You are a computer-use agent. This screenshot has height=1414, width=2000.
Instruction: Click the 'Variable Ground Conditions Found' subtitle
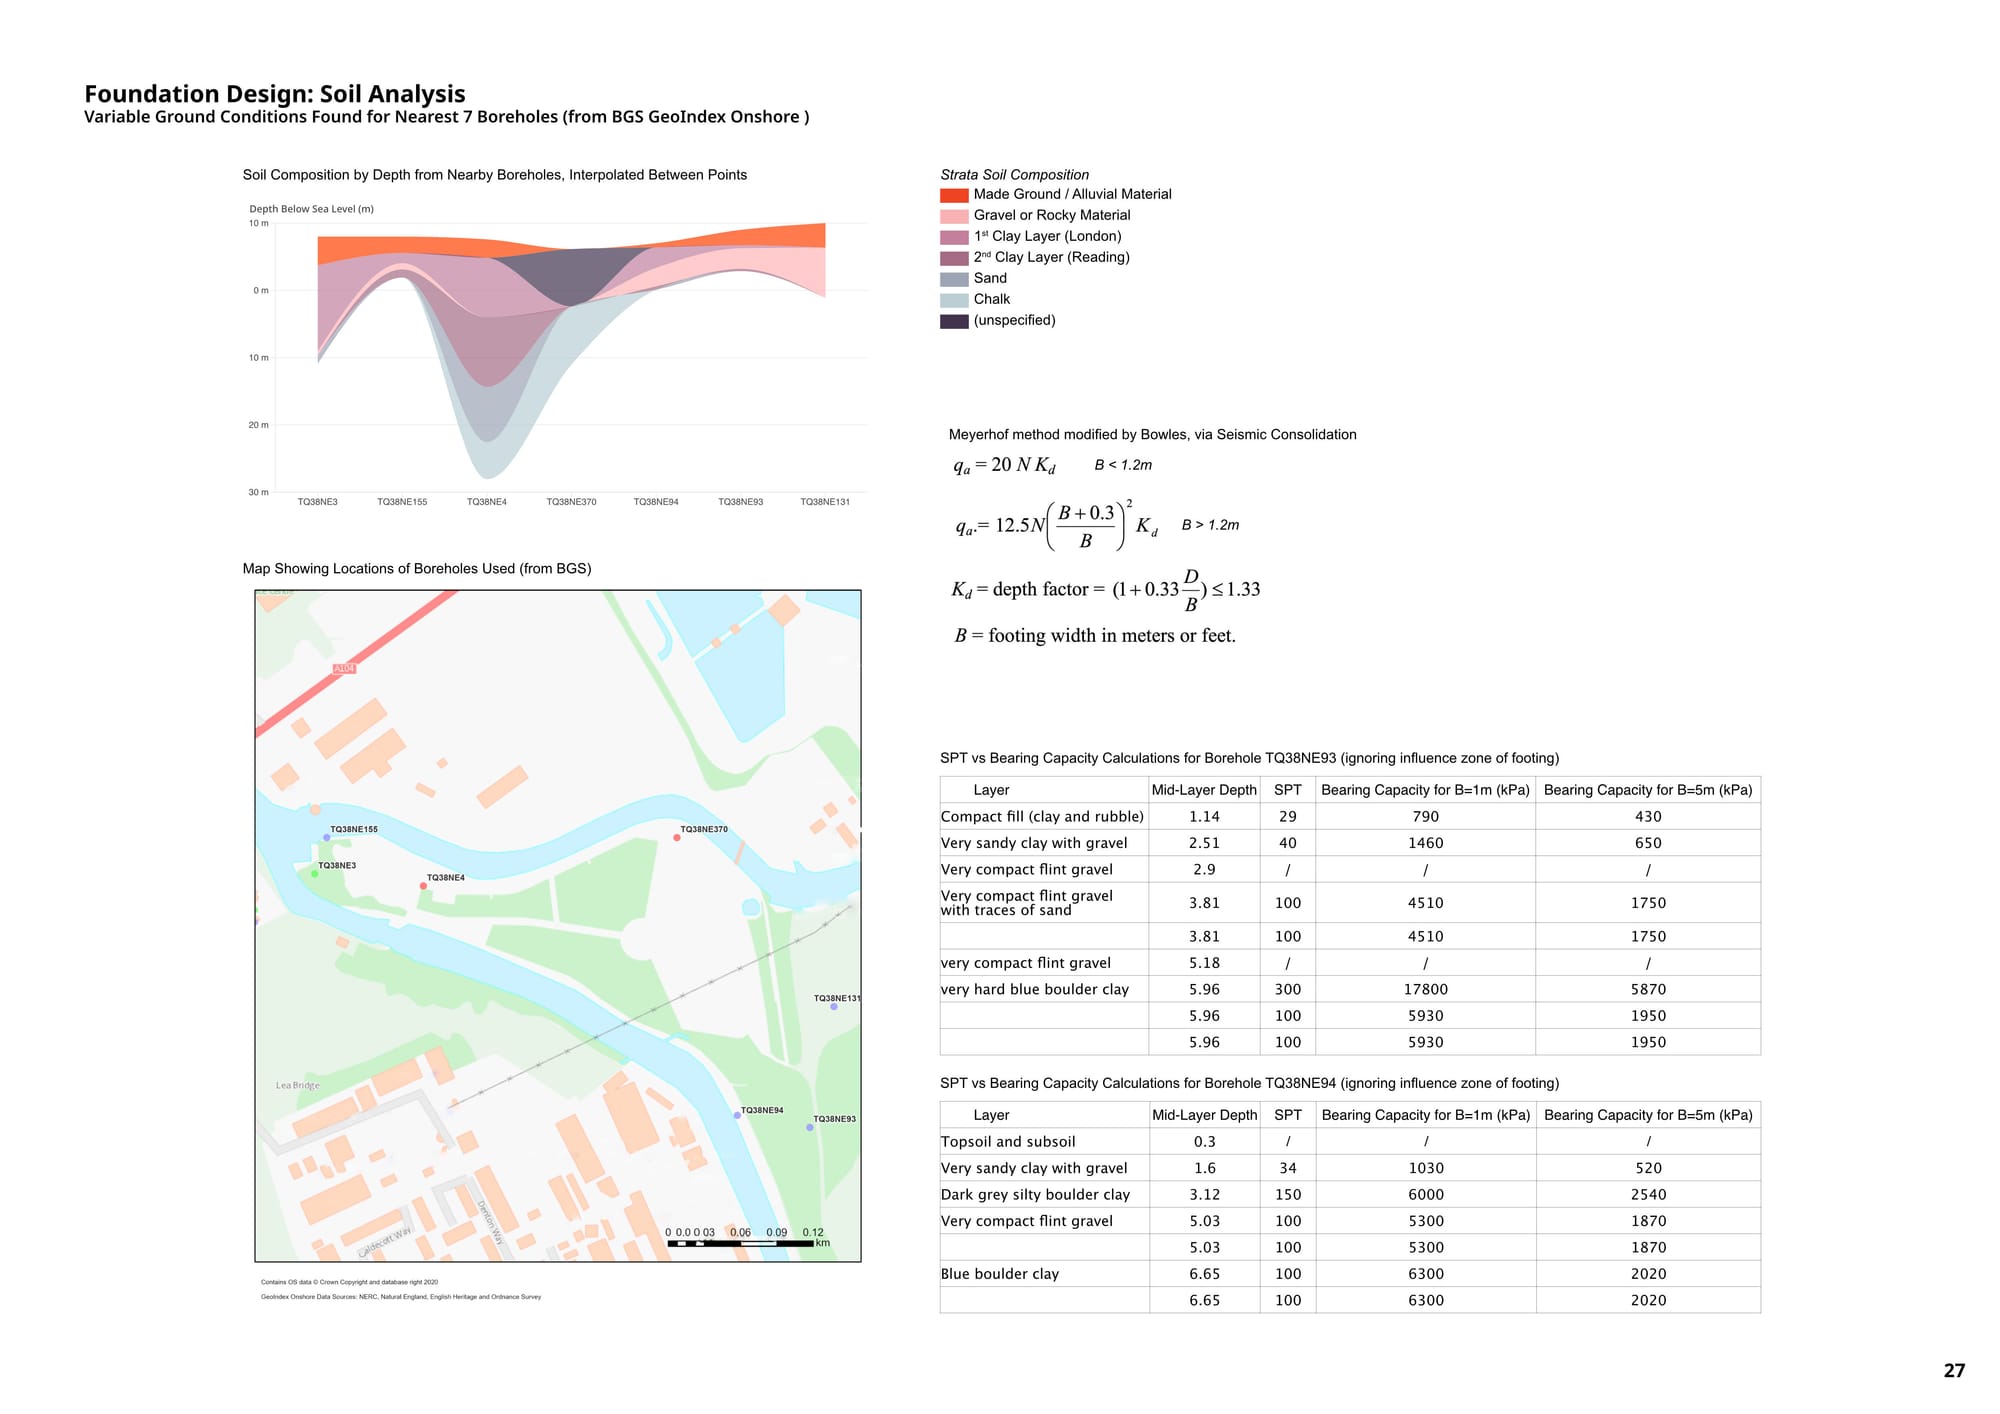pos(446,117)
